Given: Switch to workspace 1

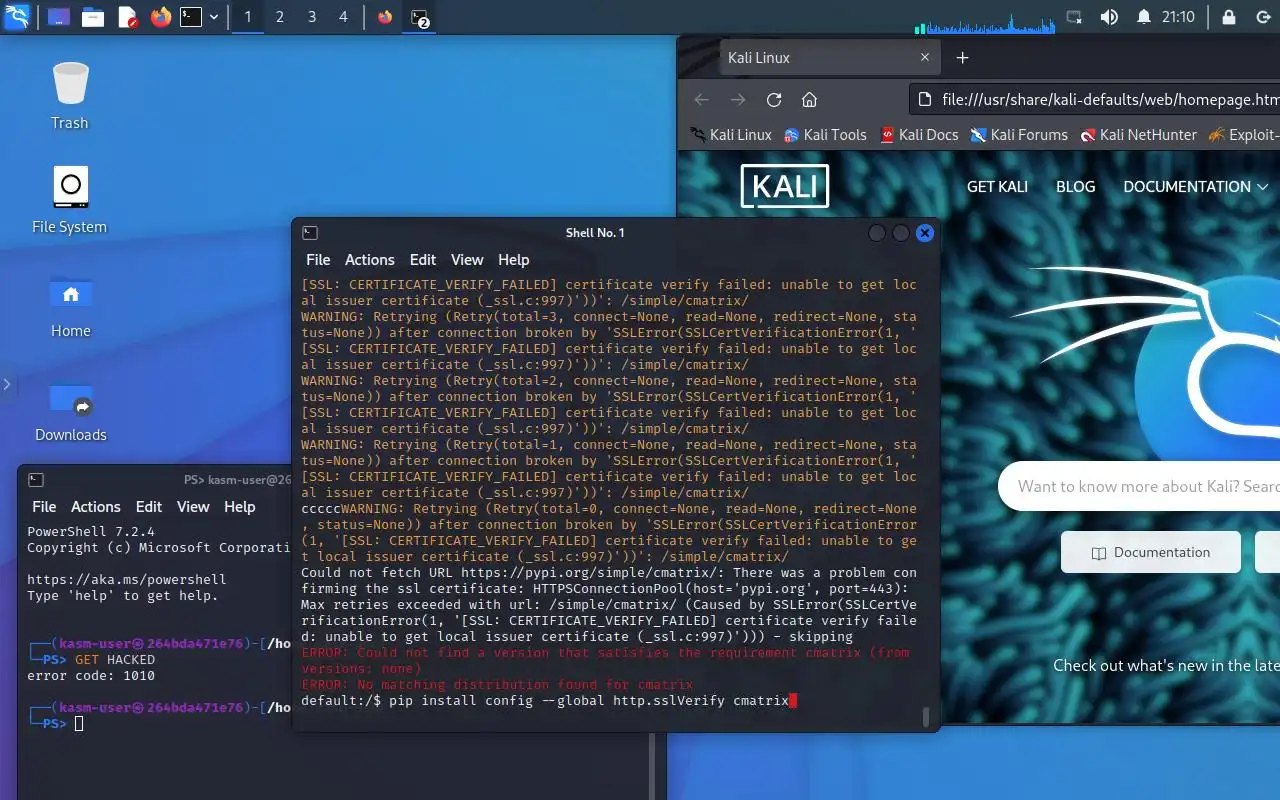Looking at the screenshot, I should pyautogui.click(x=248, y=17).
